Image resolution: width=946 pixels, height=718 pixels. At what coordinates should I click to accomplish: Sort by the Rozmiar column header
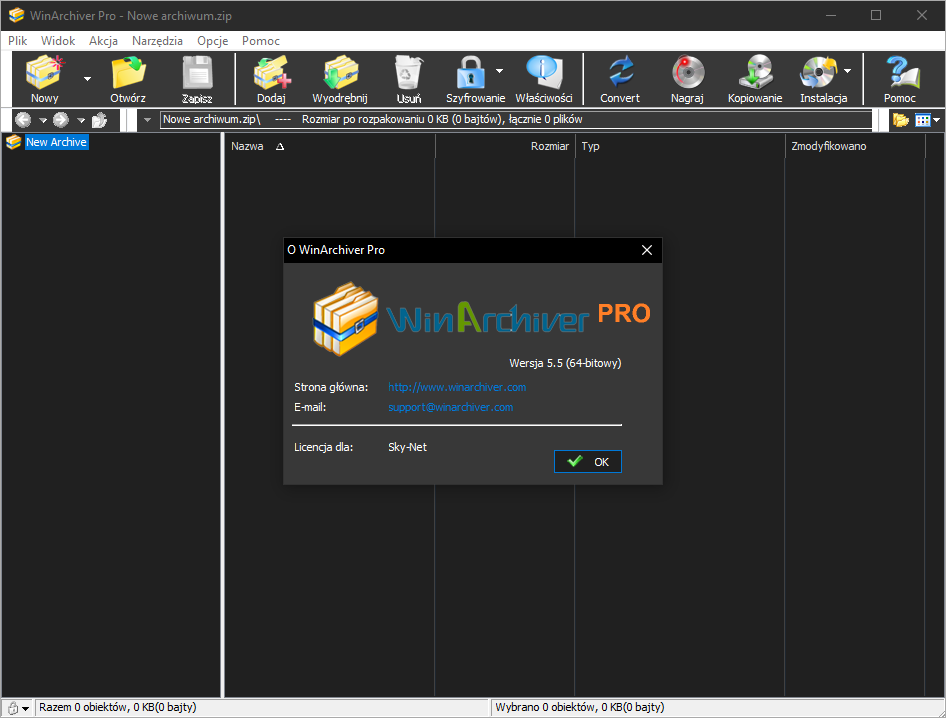[x=504, y=146]
